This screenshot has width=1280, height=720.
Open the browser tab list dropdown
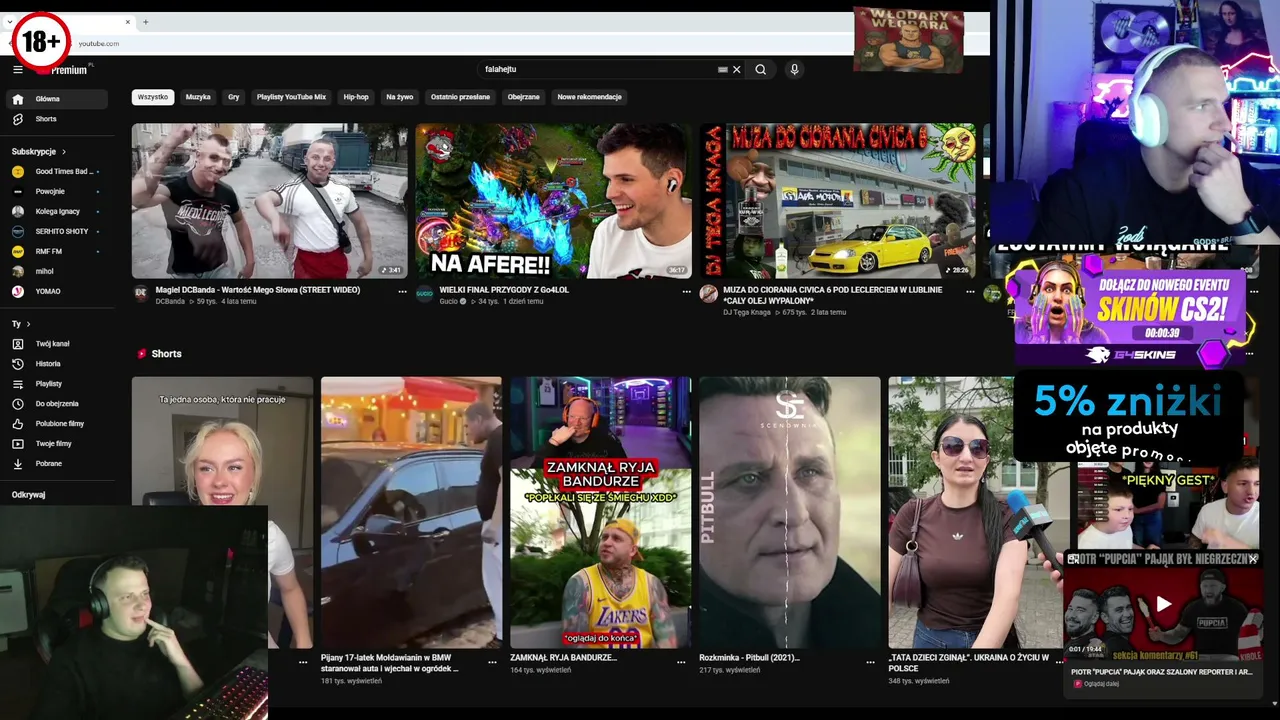point(10,22)
